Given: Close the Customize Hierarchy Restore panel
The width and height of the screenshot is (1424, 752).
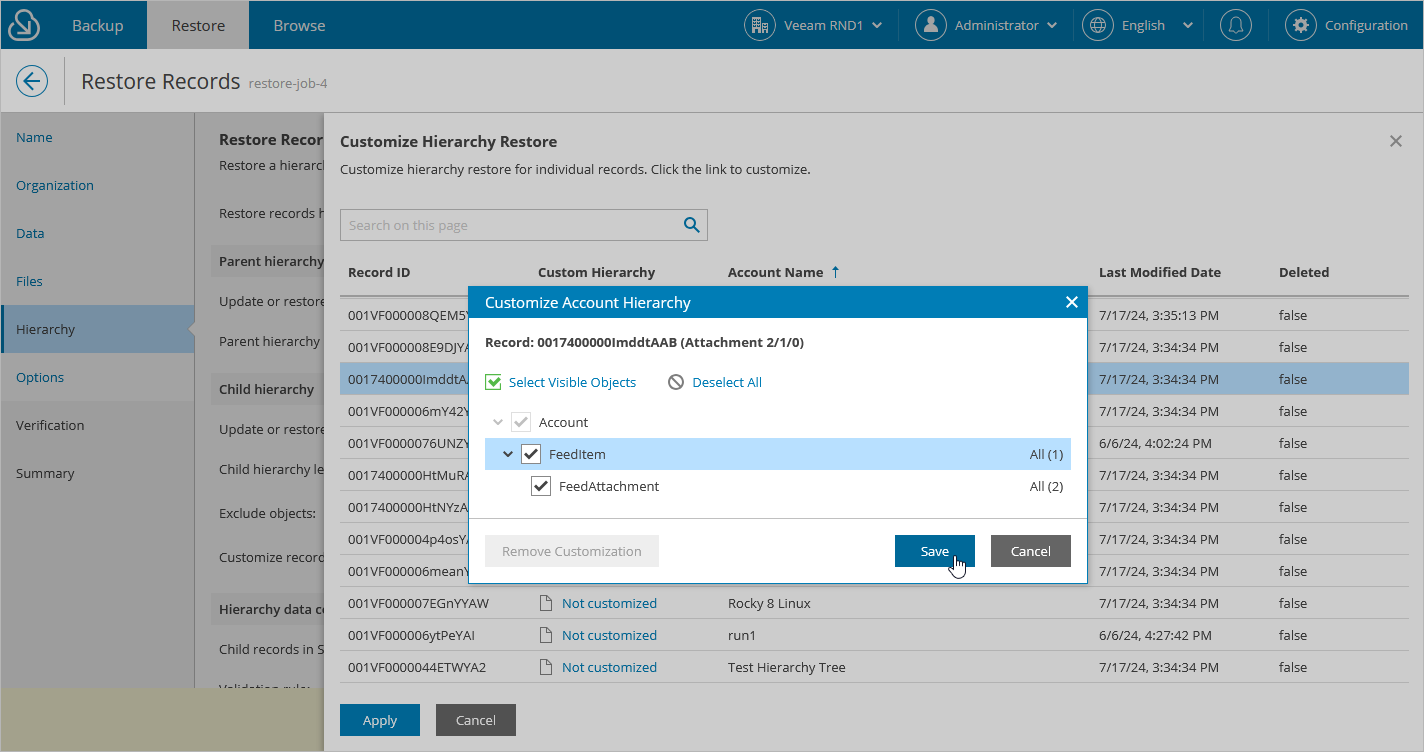Looking at the screenshot, I should (x=1396, y=141).
